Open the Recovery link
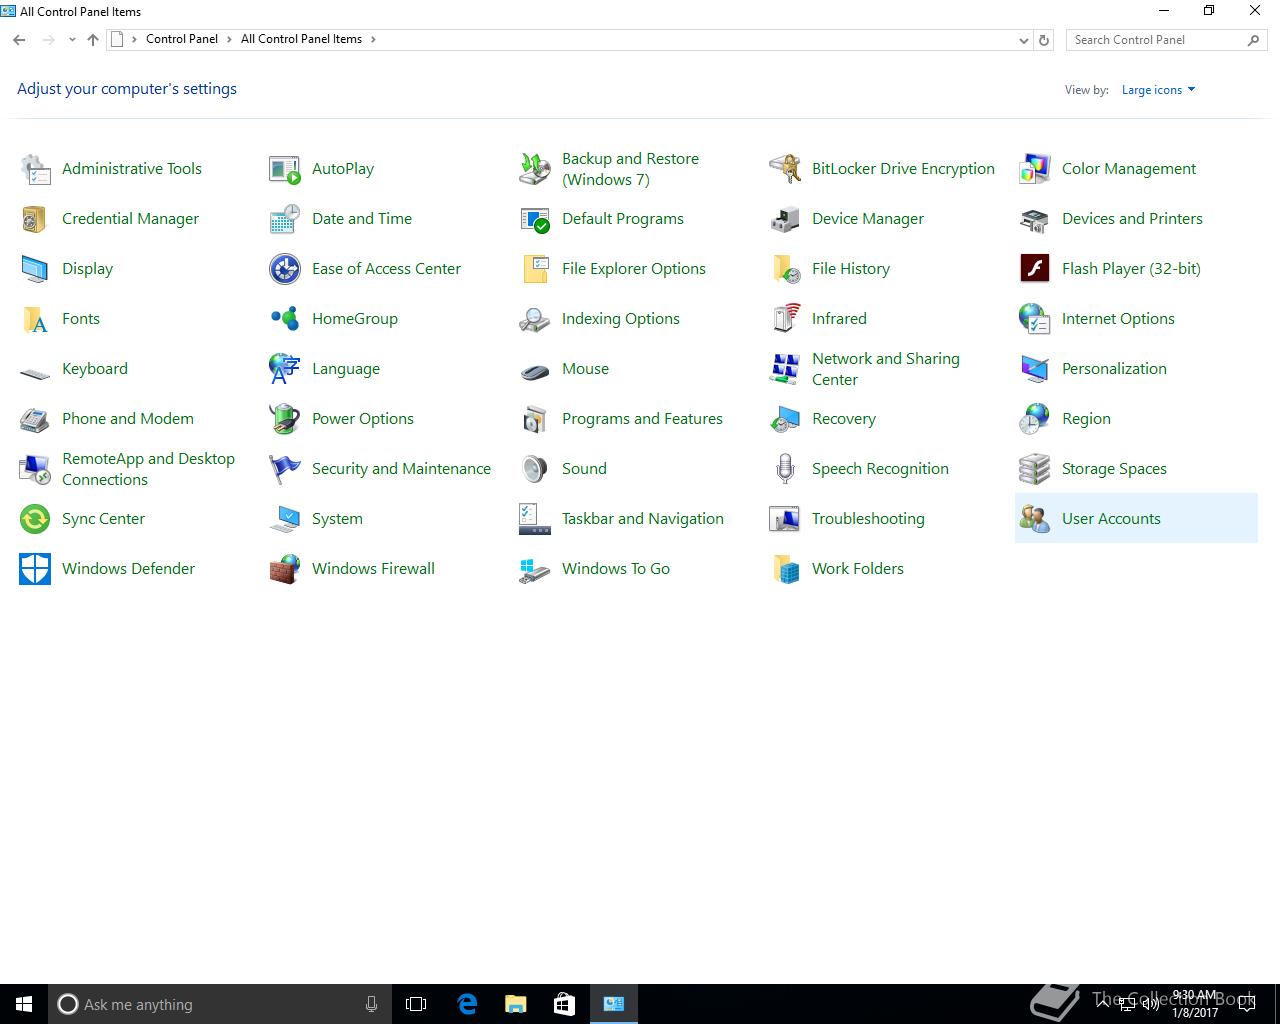This screenshot has height=1024, width=1280. [x=844, y=419]
